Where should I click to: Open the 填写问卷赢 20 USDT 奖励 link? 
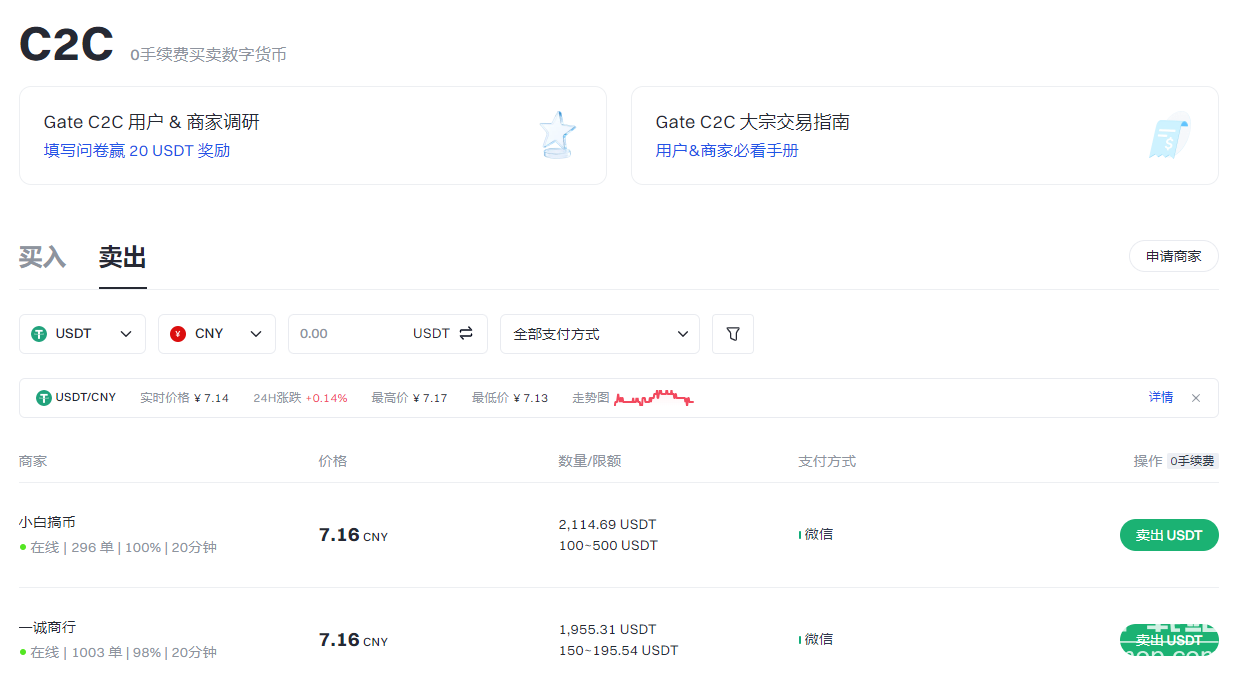pos(137,151)
